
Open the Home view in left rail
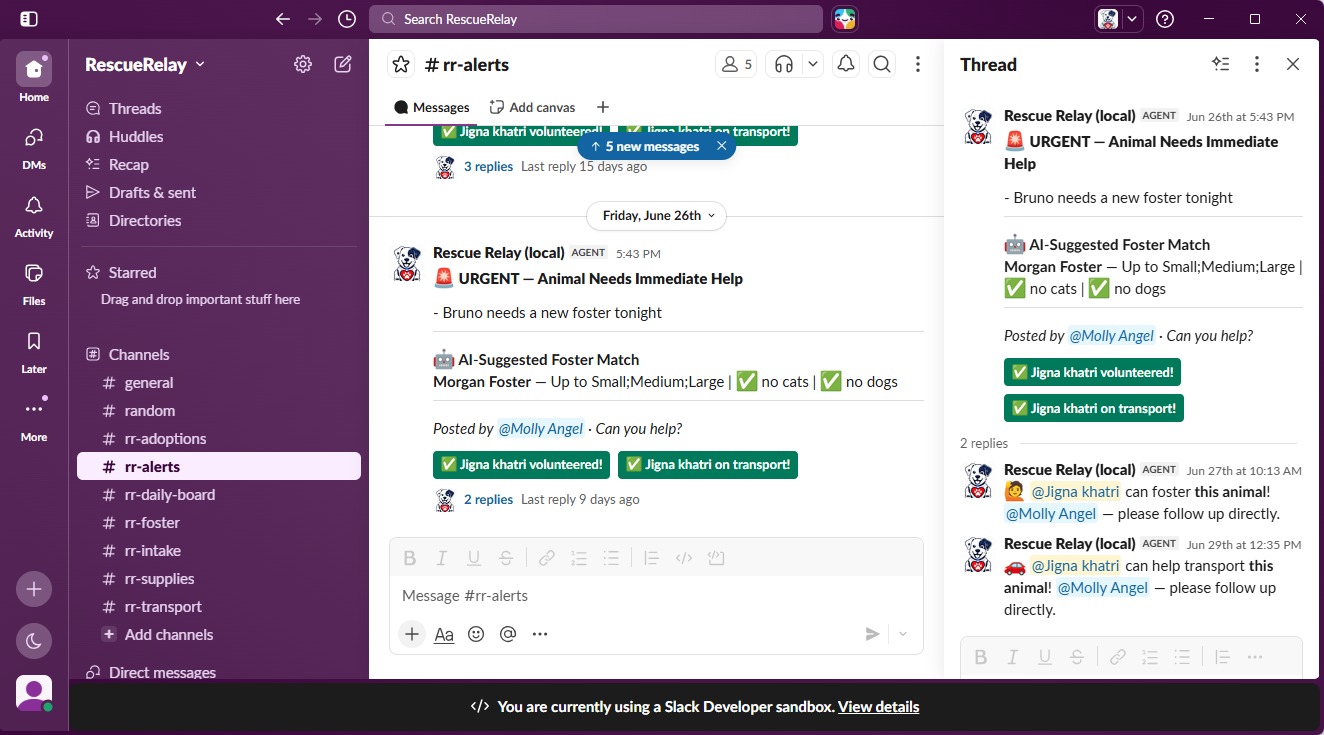[x=34, y=78]
